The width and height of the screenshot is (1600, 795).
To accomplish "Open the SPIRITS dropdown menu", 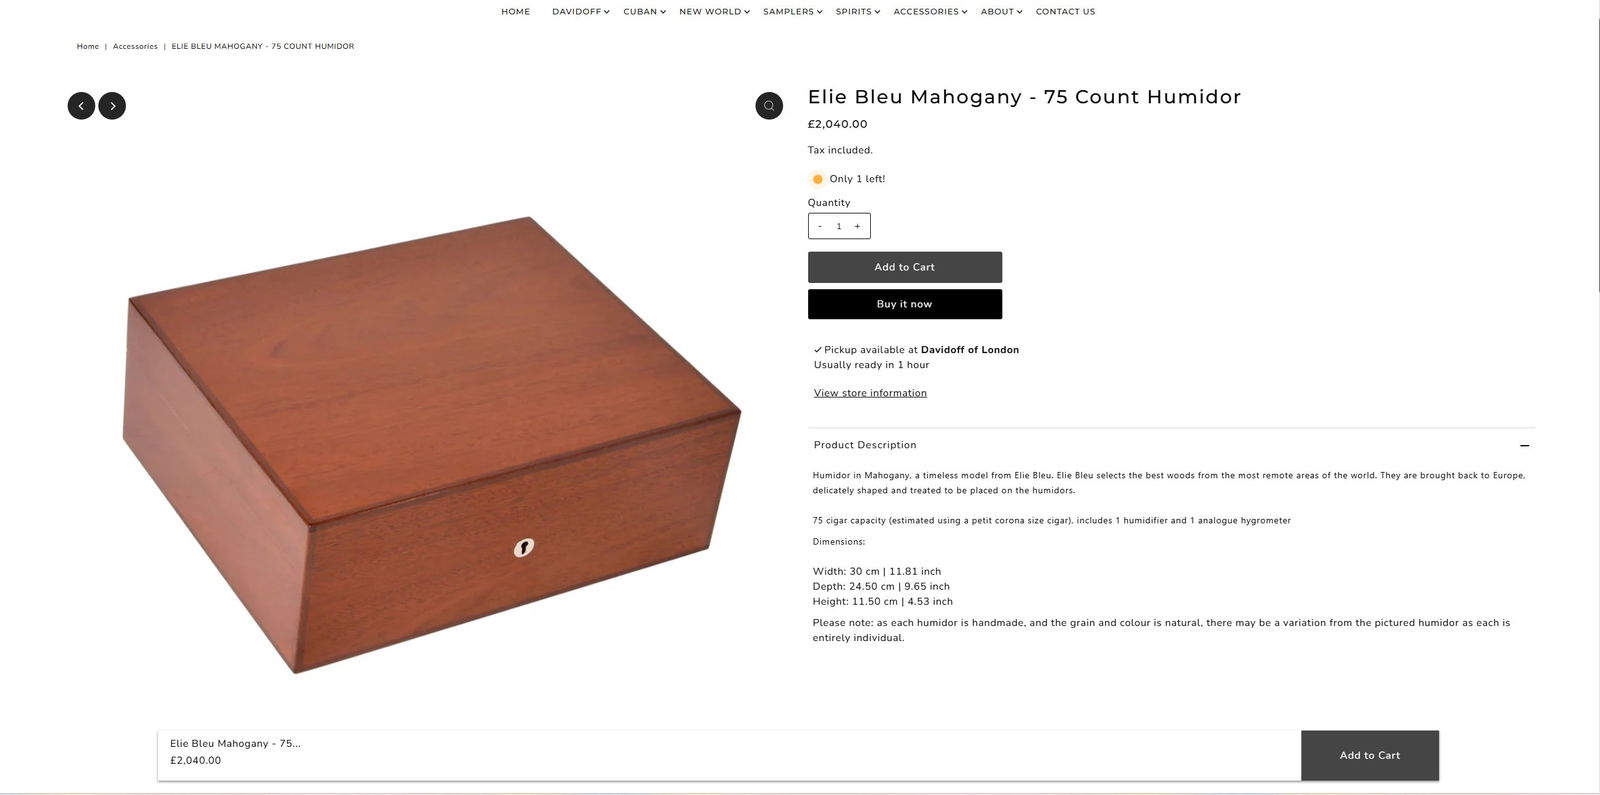I will coord(856,11).
